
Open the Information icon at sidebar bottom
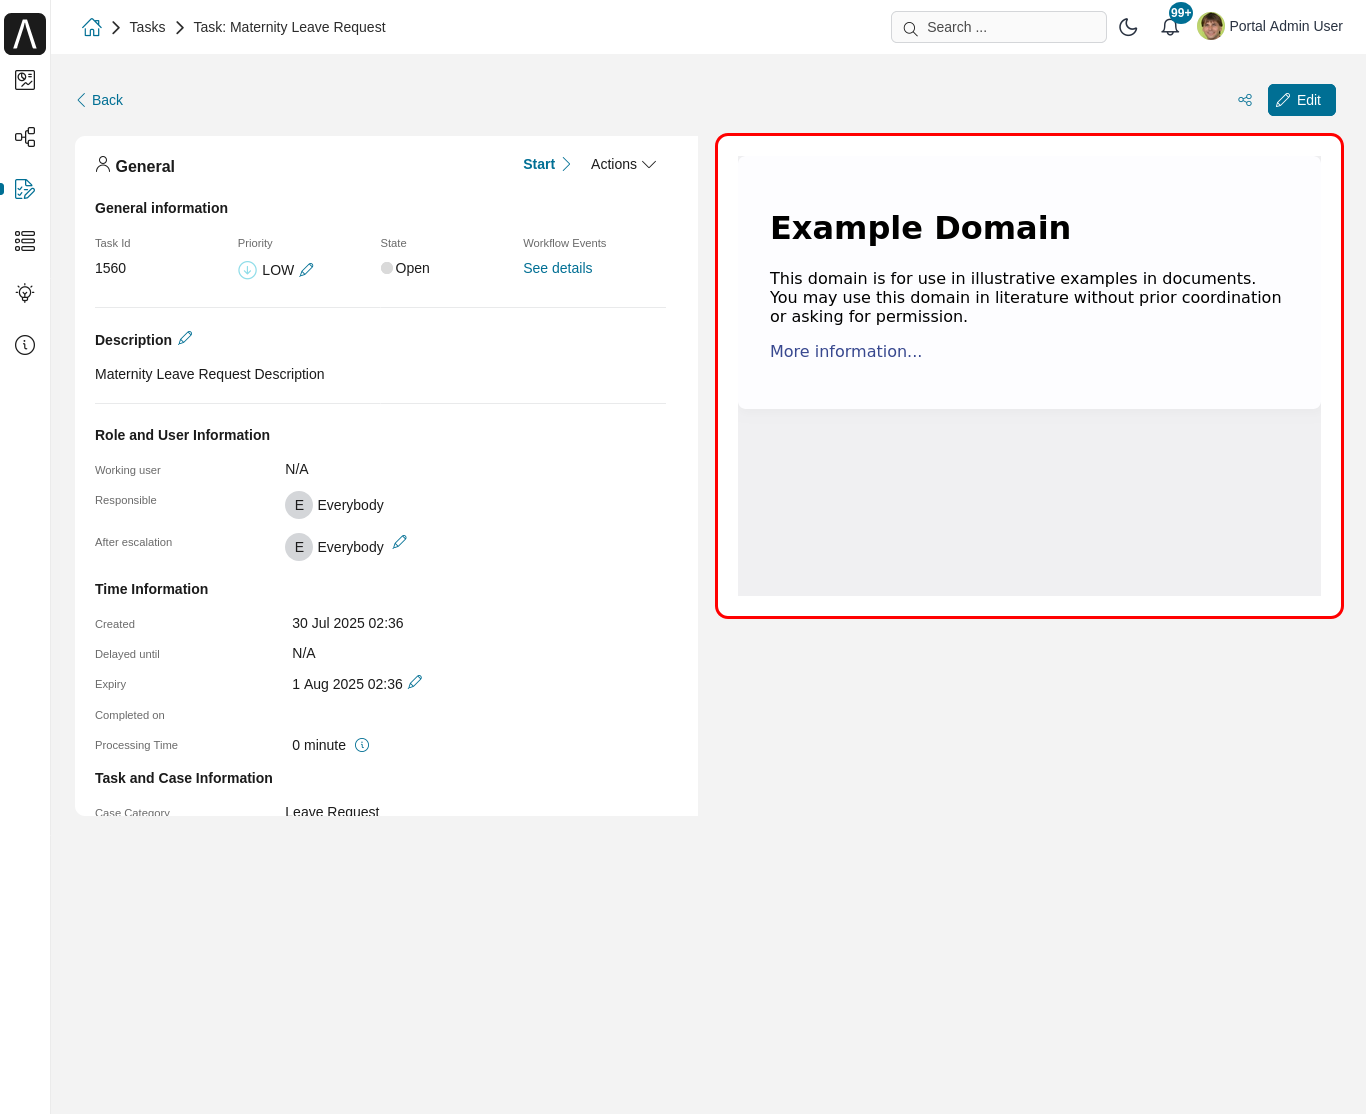[25, 345]
